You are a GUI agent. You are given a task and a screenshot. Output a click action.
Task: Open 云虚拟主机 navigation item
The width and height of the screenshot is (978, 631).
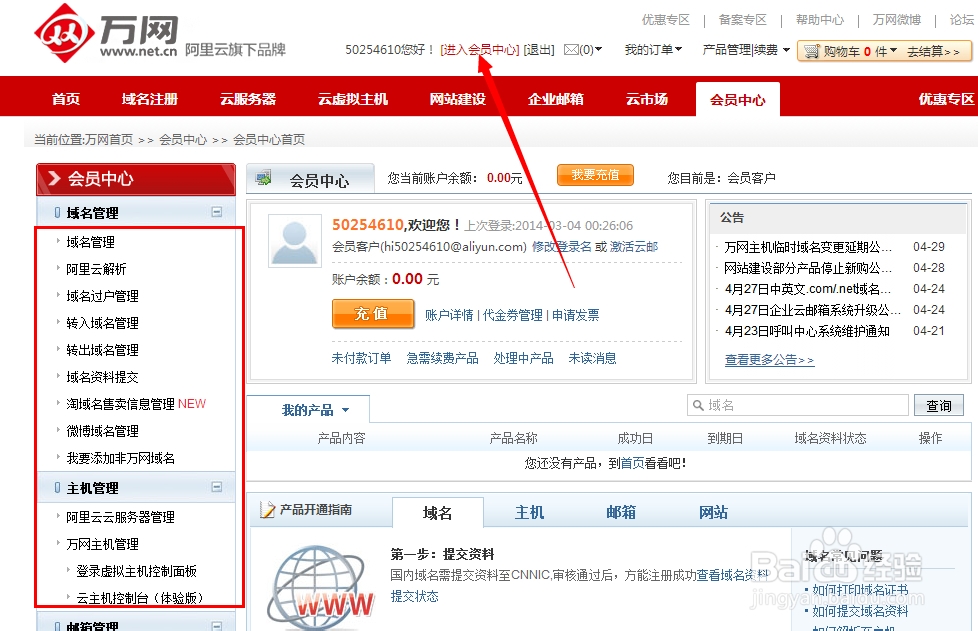pos(352,99)
